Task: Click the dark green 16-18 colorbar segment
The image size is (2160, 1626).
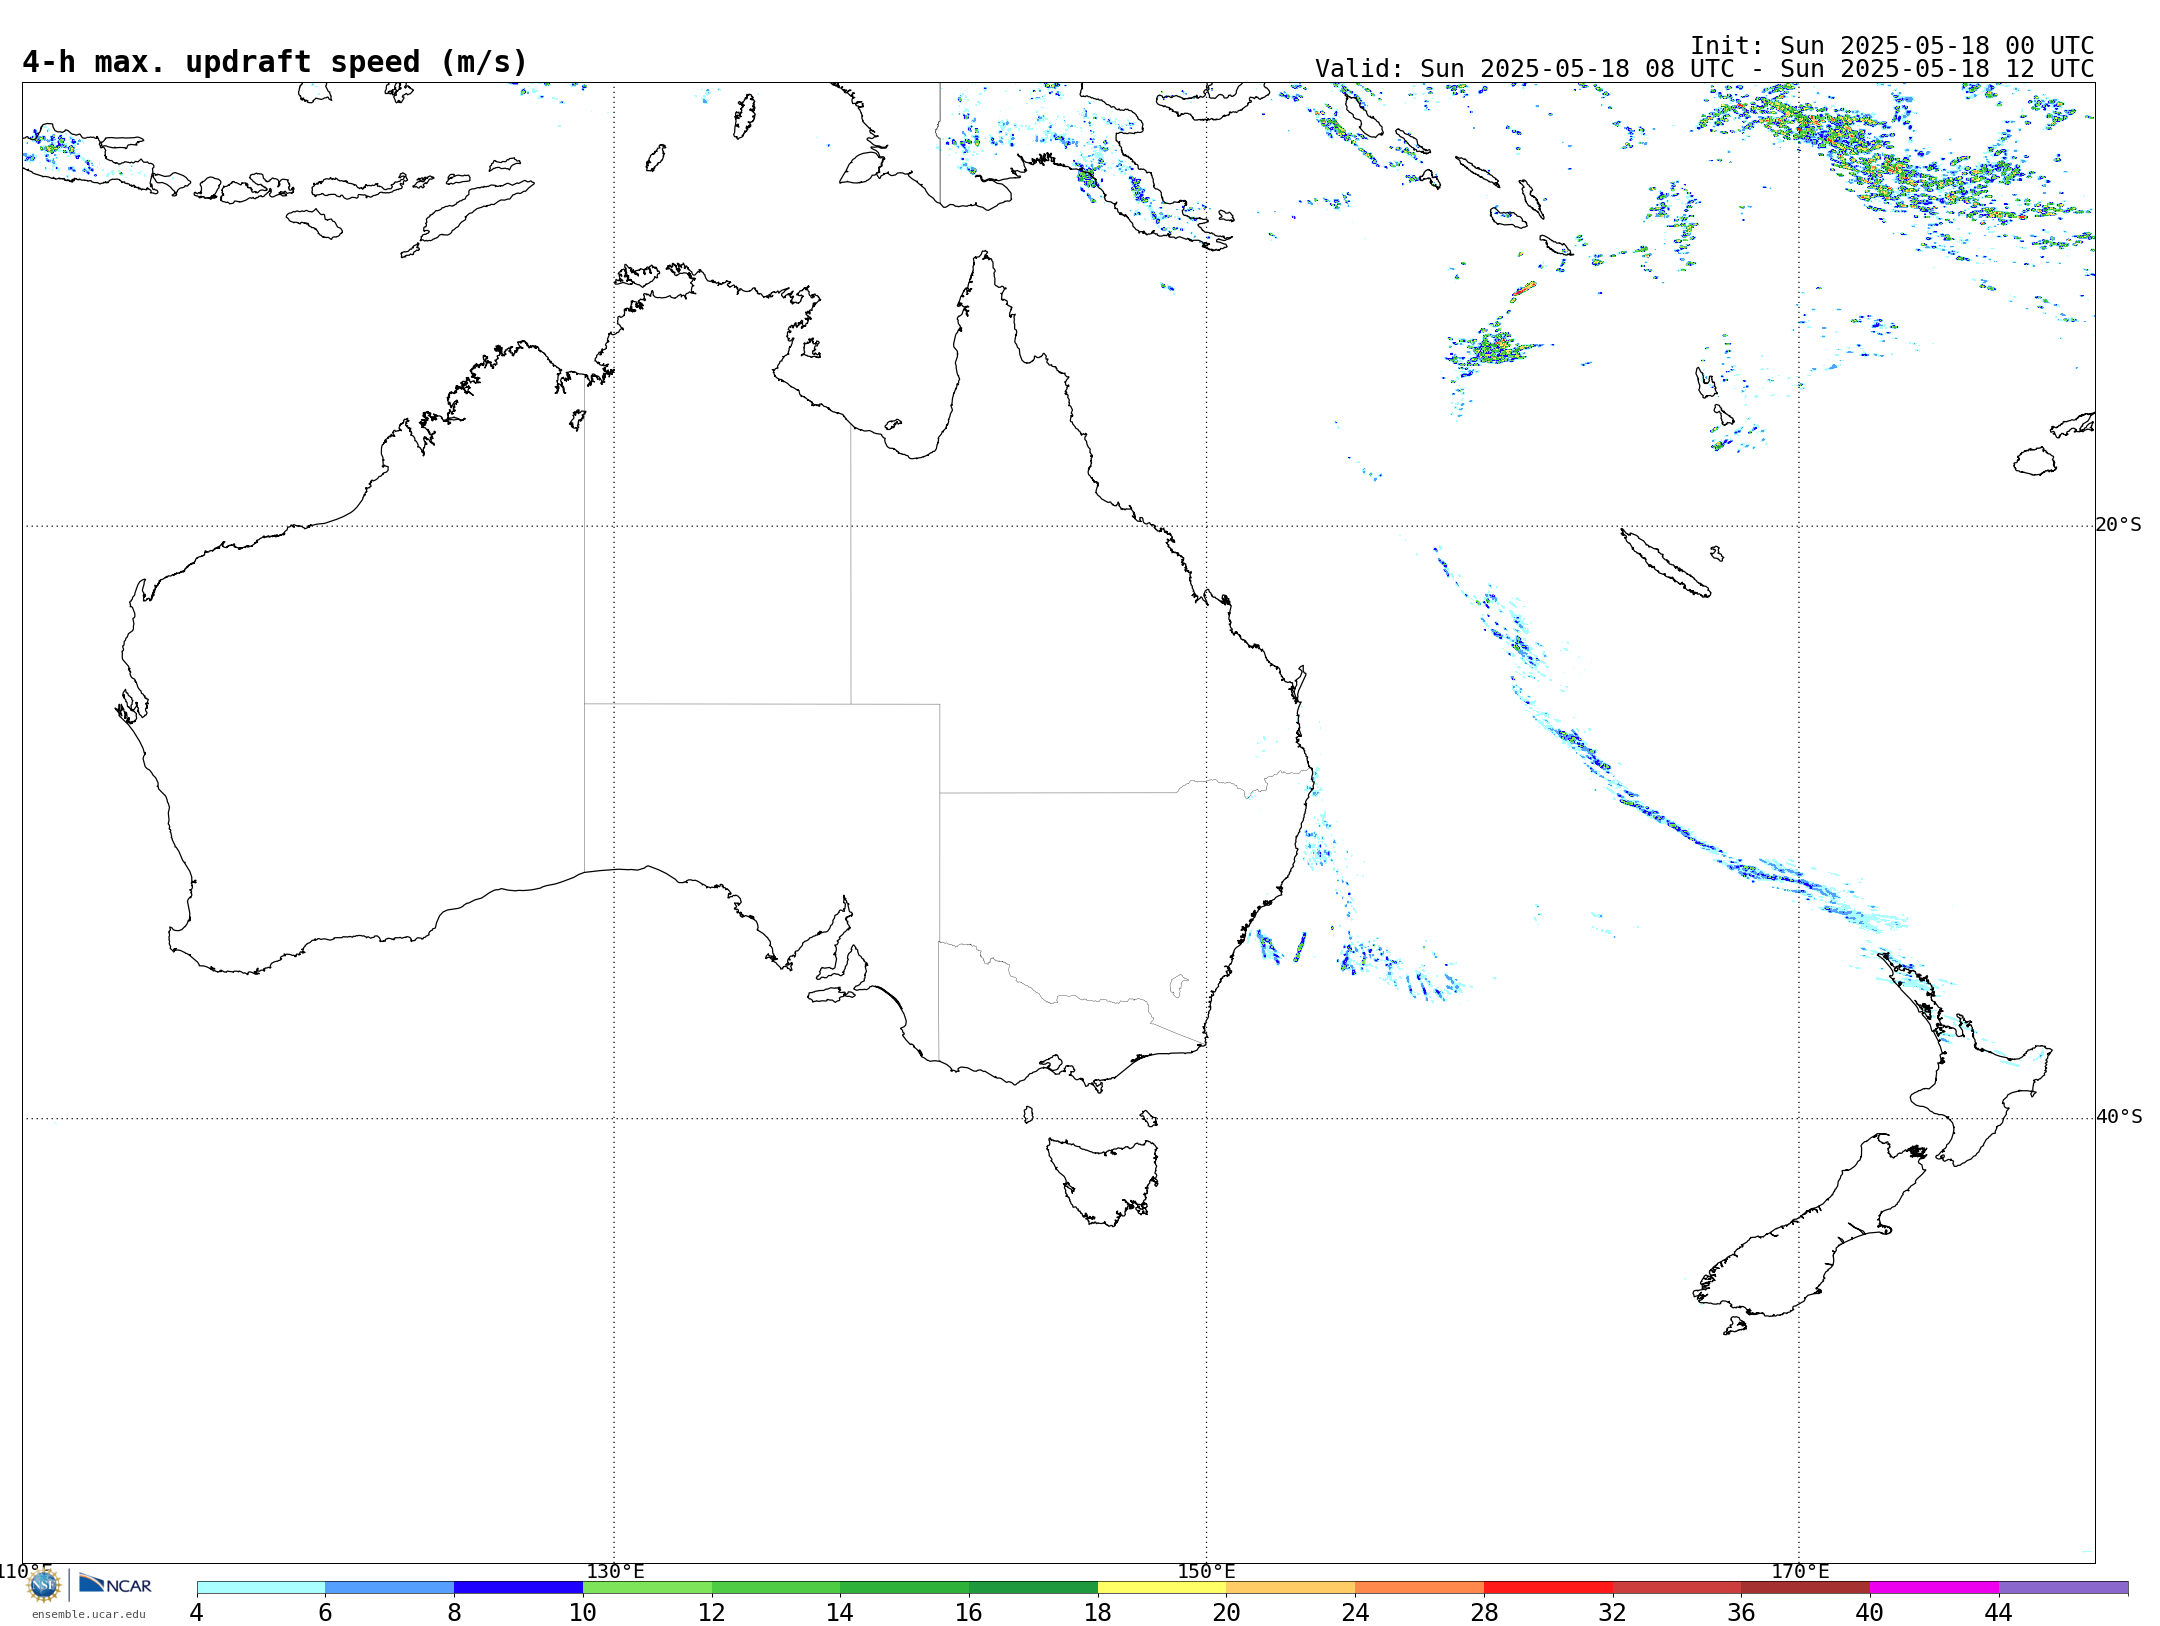Action: 1033,1588
